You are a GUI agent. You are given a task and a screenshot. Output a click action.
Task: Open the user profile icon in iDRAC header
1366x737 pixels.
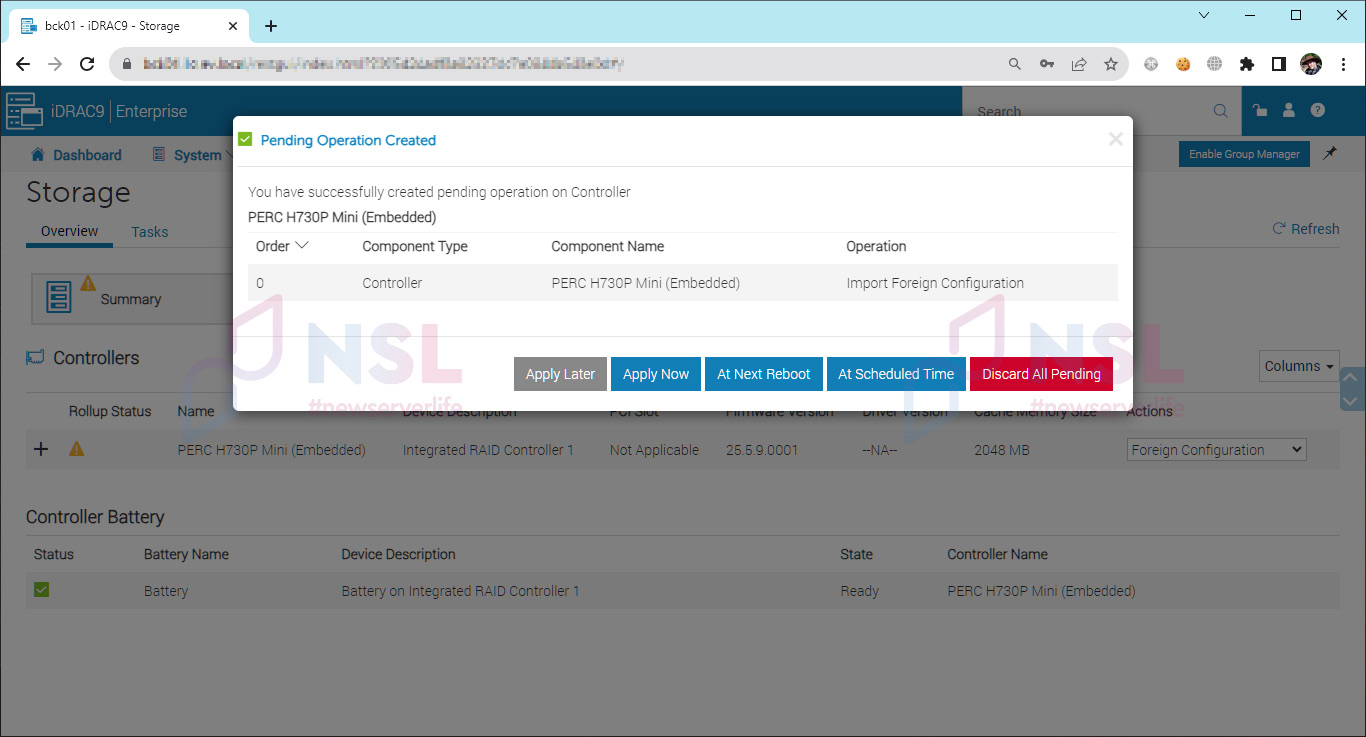[x=1289, y=110]
